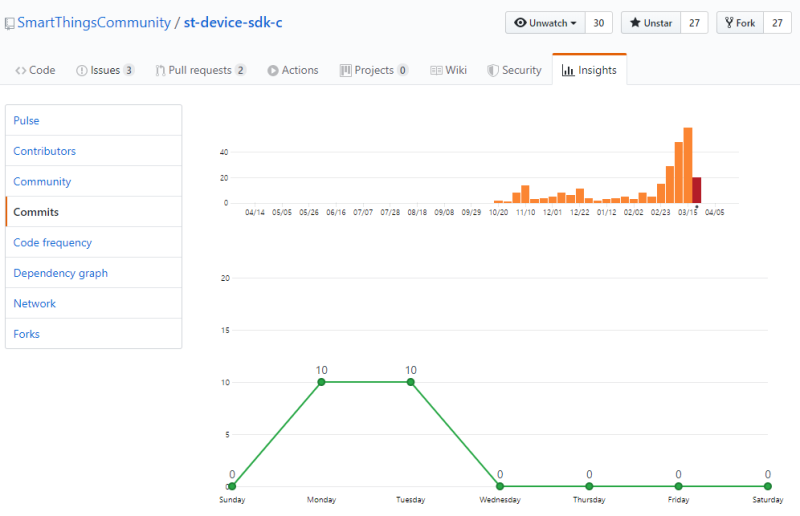
Task: Click the eye icon on Unwatch
Action: point(520,23)
